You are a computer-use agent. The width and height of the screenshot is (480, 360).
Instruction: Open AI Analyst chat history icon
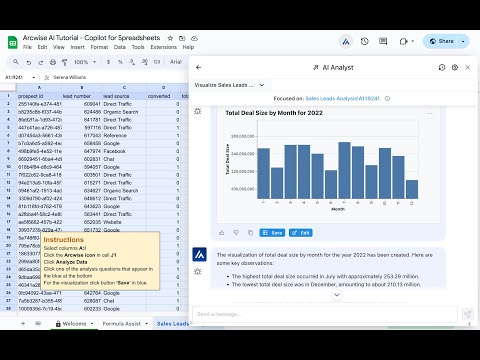(x=442, y=67)
